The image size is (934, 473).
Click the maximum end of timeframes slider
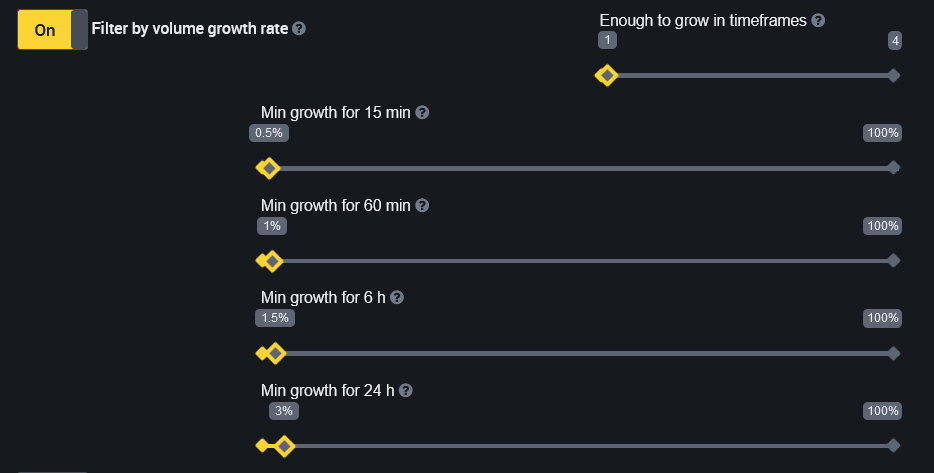tap(894, 76)
